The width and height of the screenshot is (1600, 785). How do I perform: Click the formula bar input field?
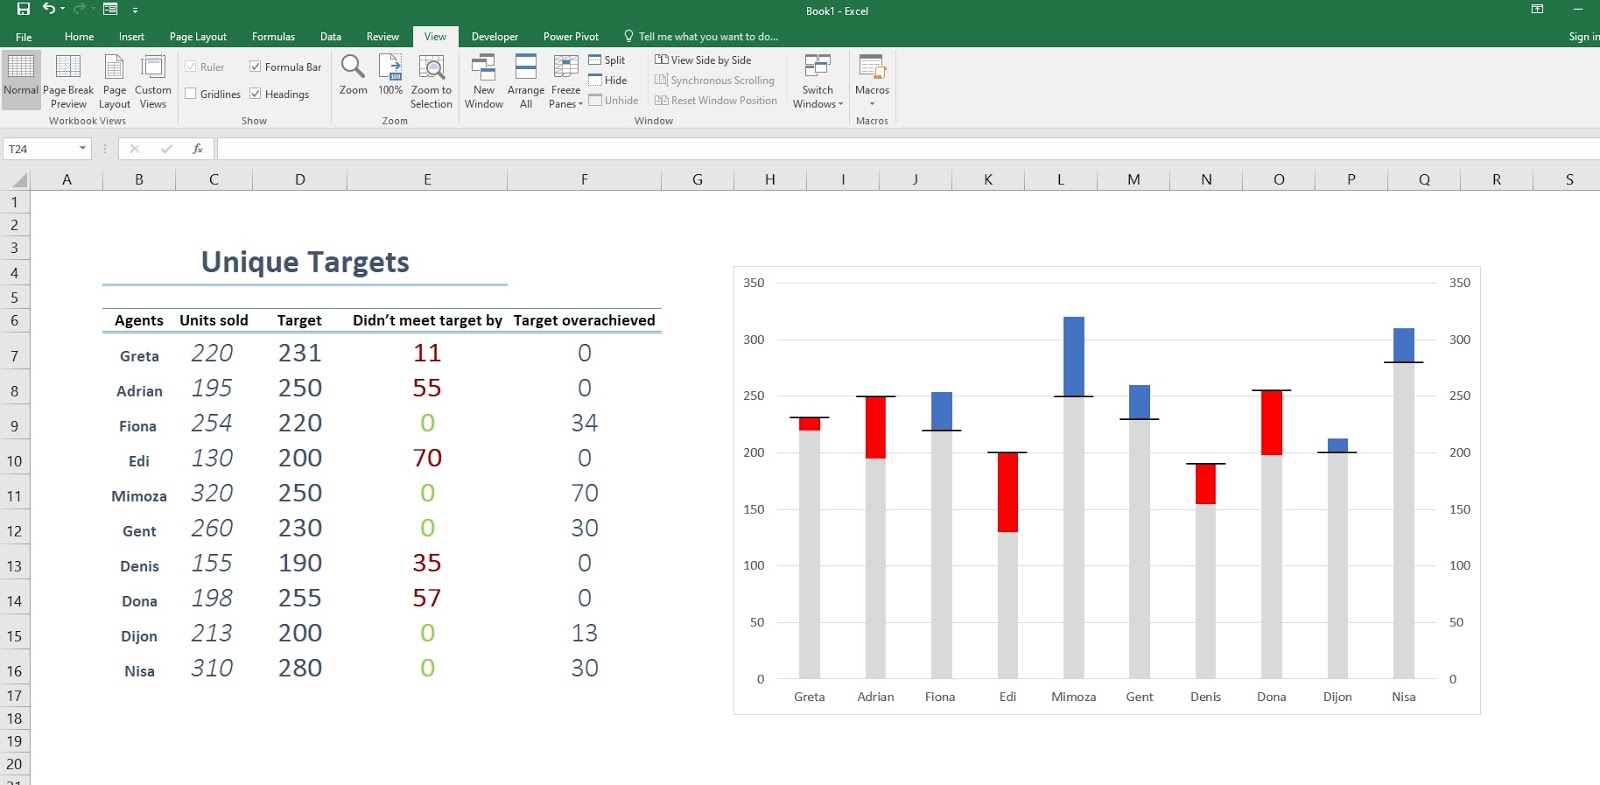908,148
